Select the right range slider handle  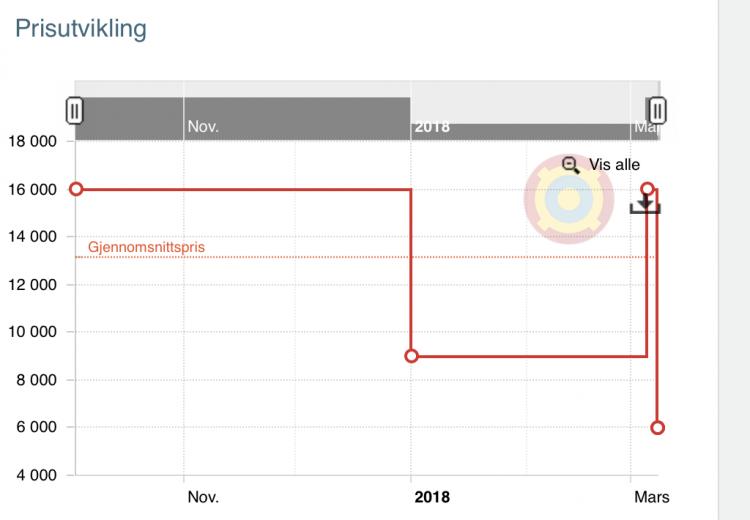click(657, 111)
